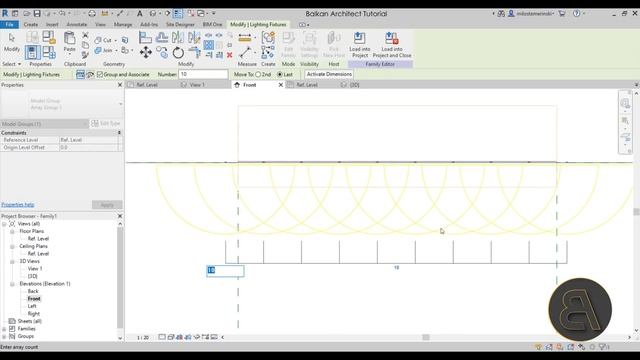Click the Match Type Properties icon

(85, 54)
